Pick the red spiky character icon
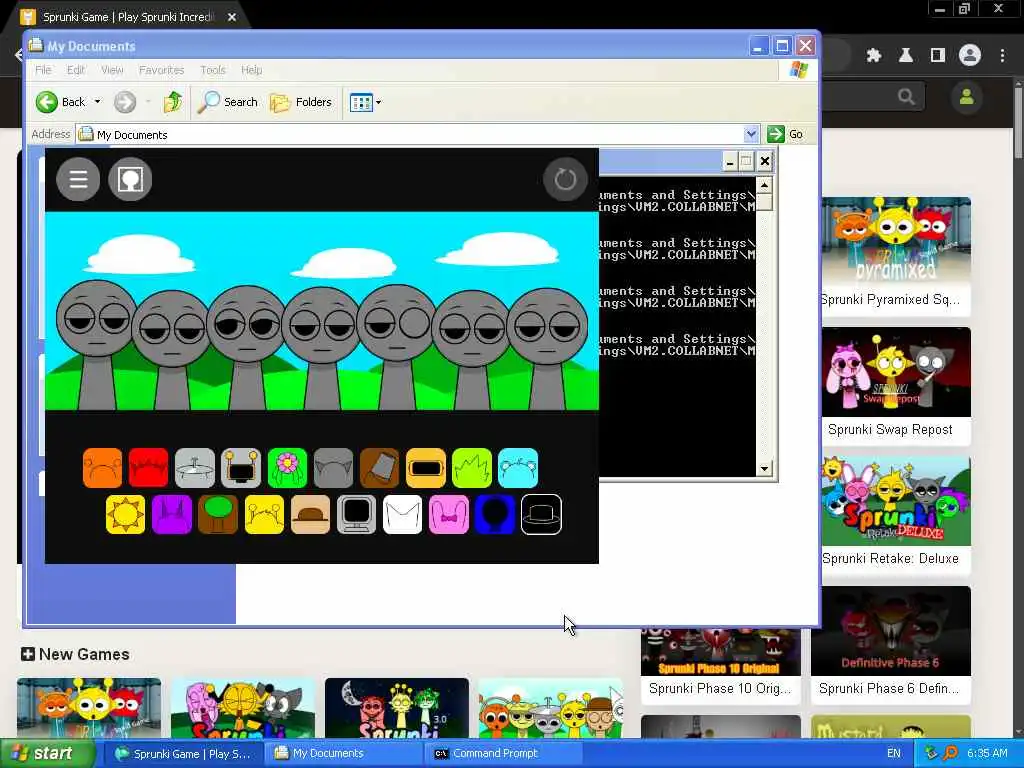The image size is (1024, 768). coord(148,468)
